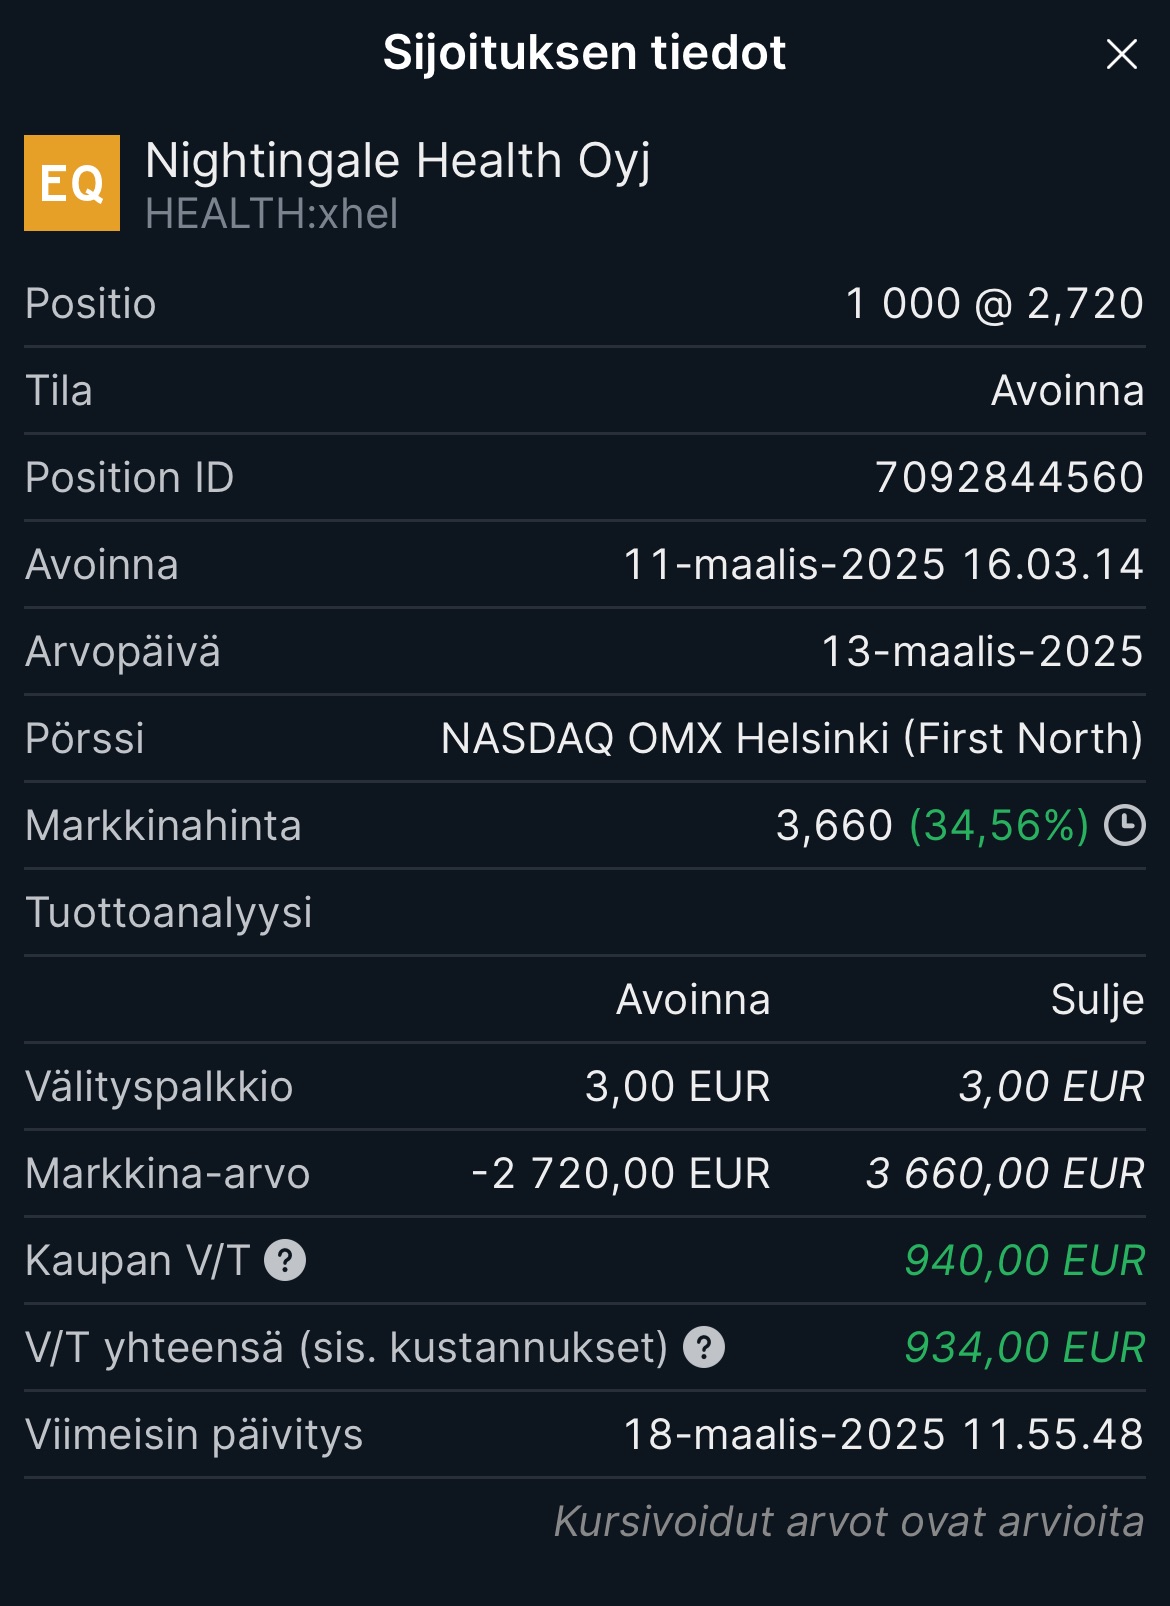The width and height of the screenshot is (1170, 1606).
Task: Click the Tila status value Avoinna
Action: [x=1067, y=391]
